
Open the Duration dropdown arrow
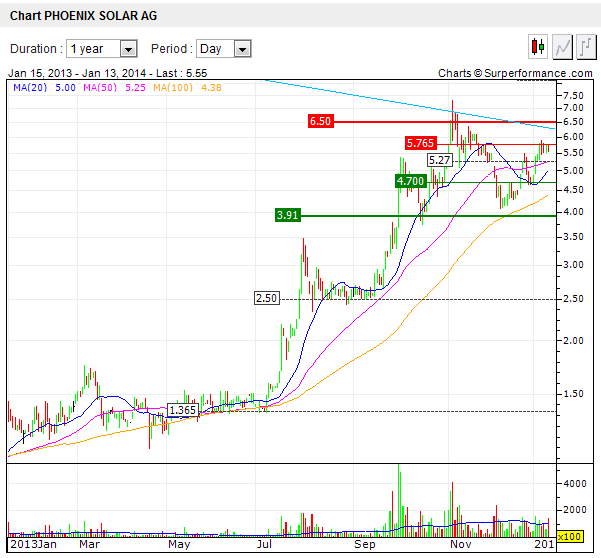tap(129, 49)
